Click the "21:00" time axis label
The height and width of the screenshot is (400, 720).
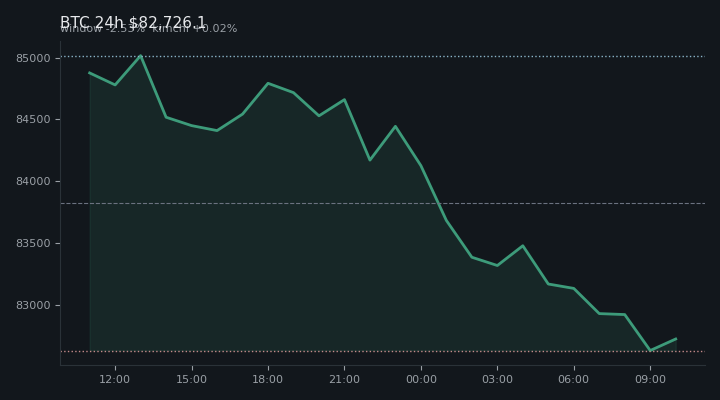(344, 379)
